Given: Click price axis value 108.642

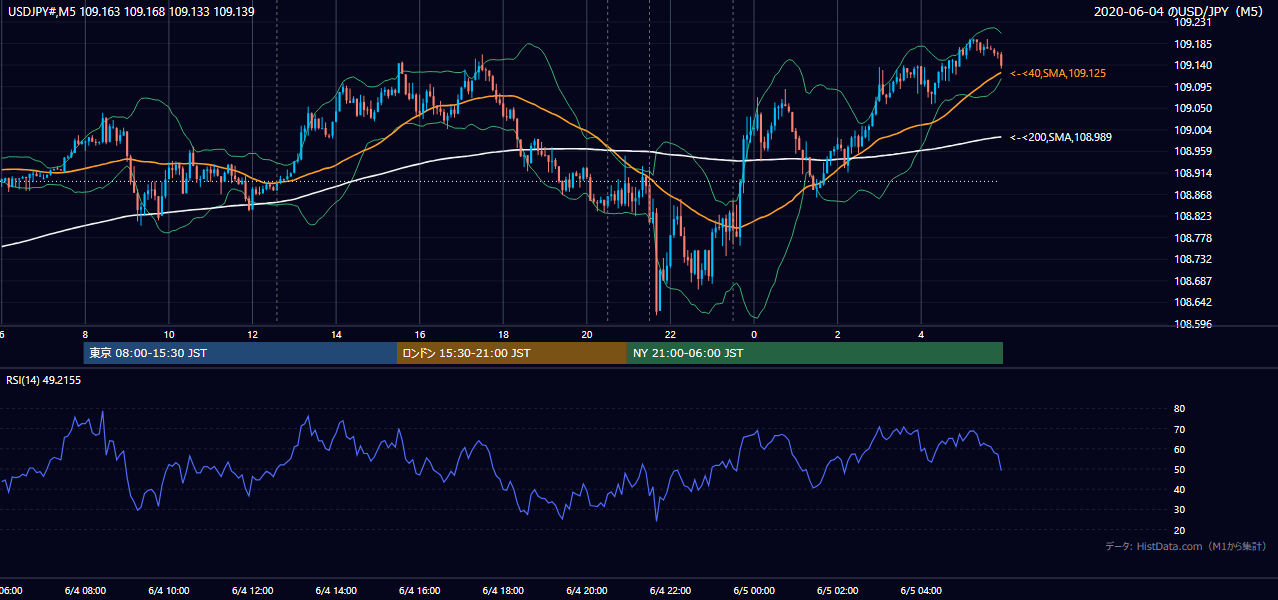Looking at the screenshot, I should coord(1193,302).
